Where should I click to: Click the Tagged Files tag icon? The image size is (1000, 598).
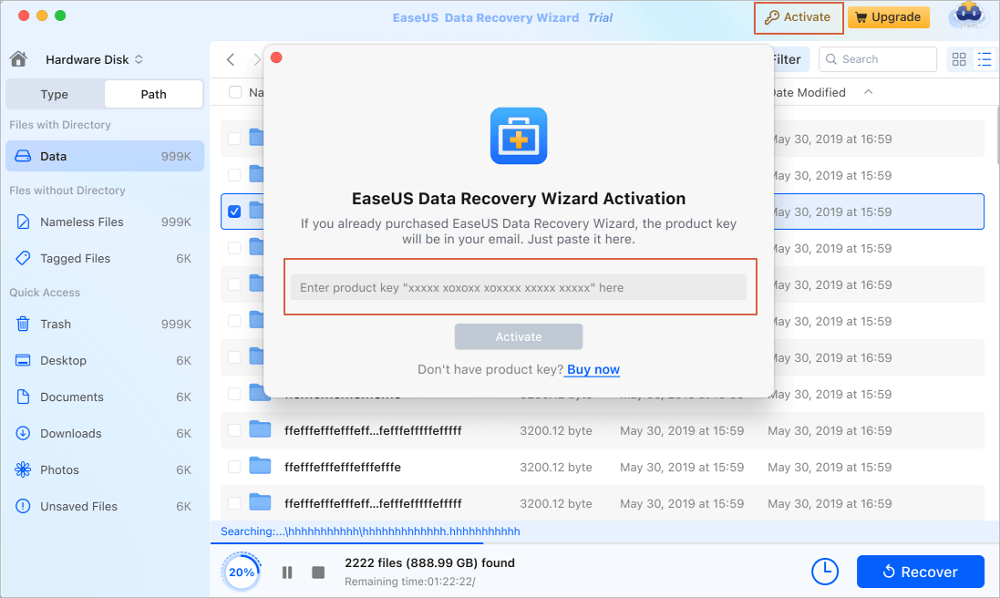point(23,258)
